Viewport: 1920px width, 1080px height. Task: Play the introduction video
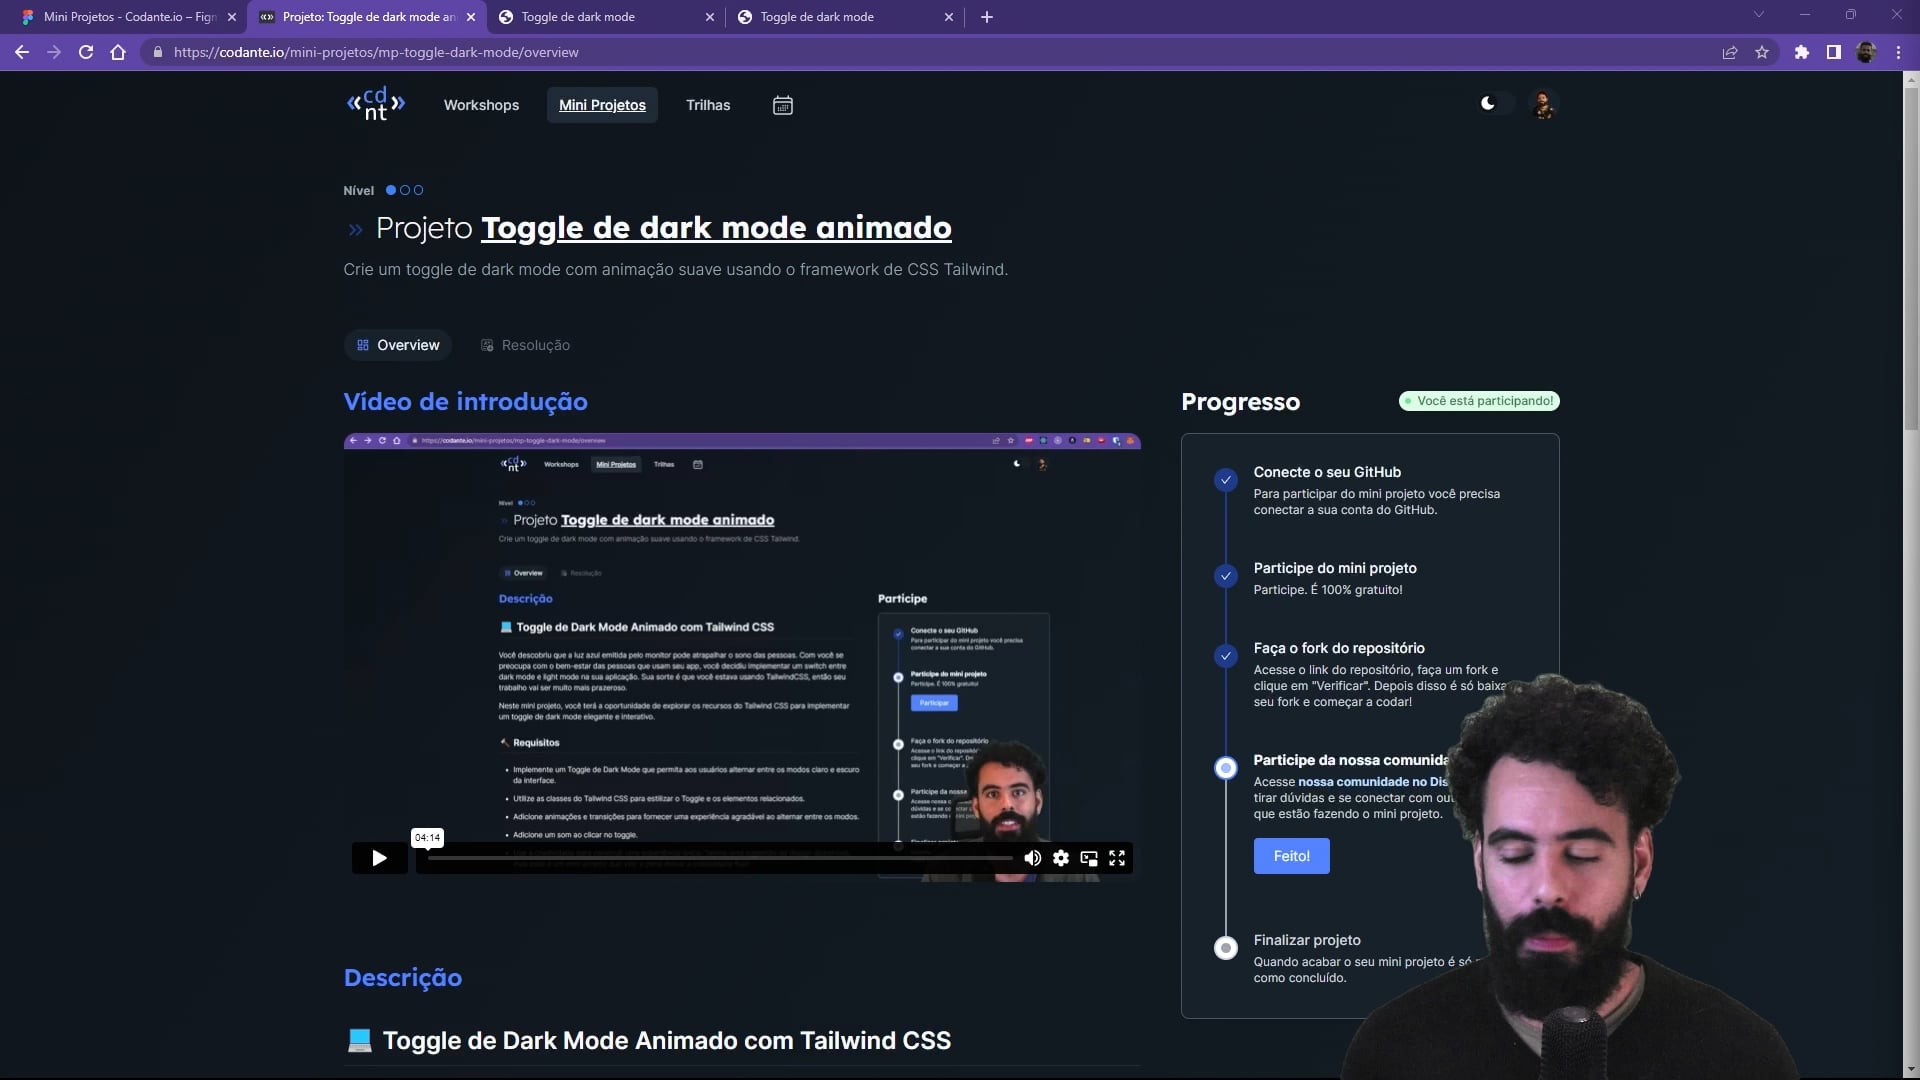coord(379,858)
